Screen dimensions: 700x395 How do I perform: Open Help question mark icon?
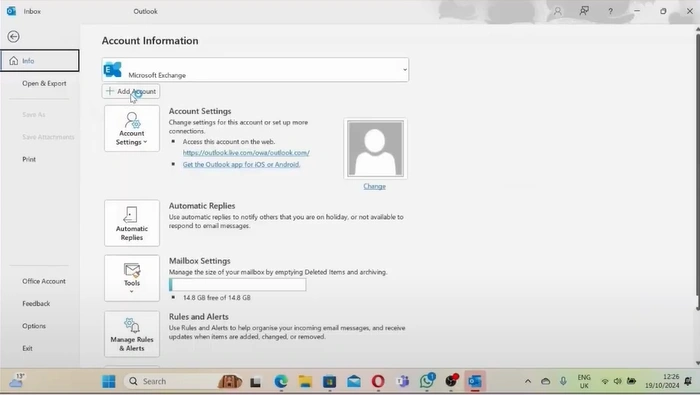point(610,11)
